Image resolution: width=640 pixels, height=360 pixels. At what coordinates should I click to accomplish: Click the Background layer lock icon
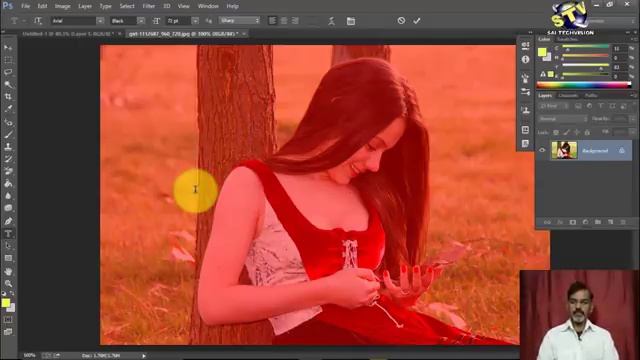[622, 151]
